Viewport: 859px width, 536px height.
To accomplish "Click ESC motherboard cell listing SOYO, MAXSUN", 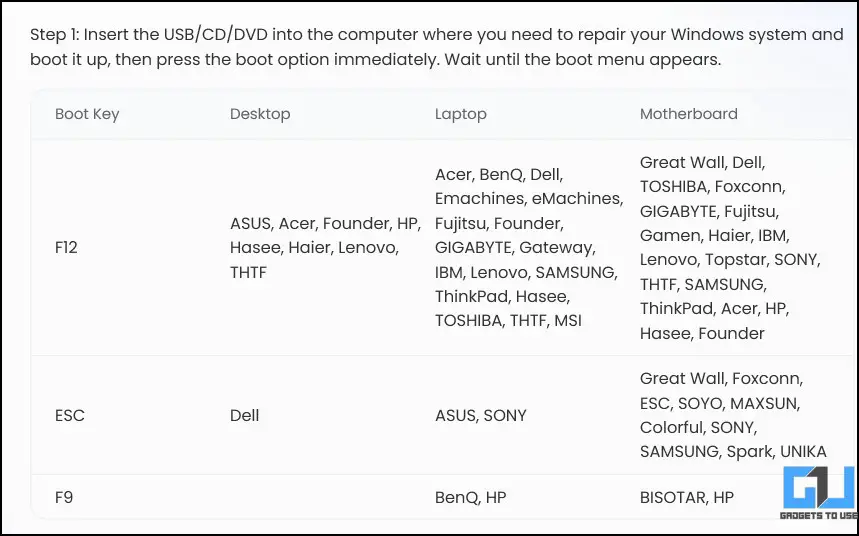I will point(733,415).
